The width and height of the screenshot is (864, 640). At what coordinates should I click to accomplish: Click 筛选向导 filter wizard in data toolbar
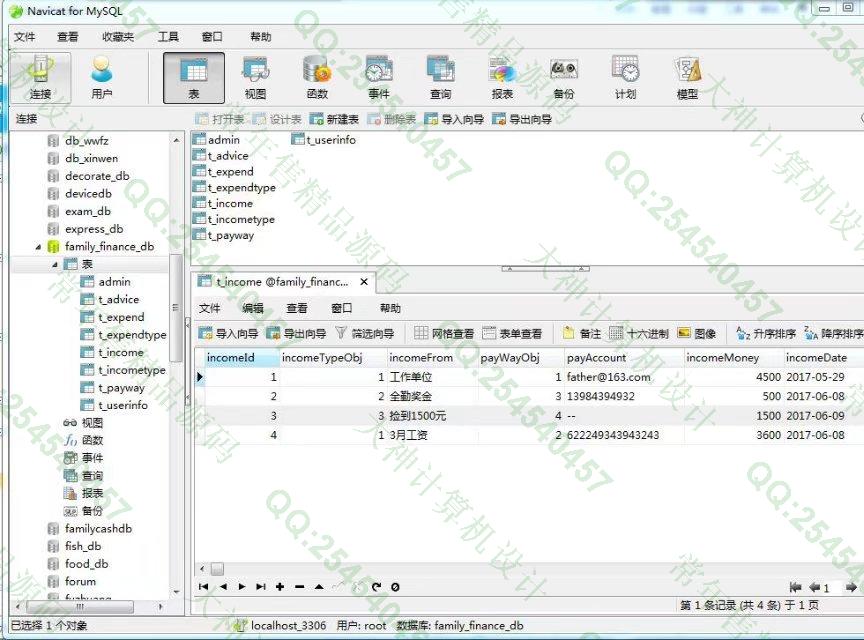coord(365,334)
